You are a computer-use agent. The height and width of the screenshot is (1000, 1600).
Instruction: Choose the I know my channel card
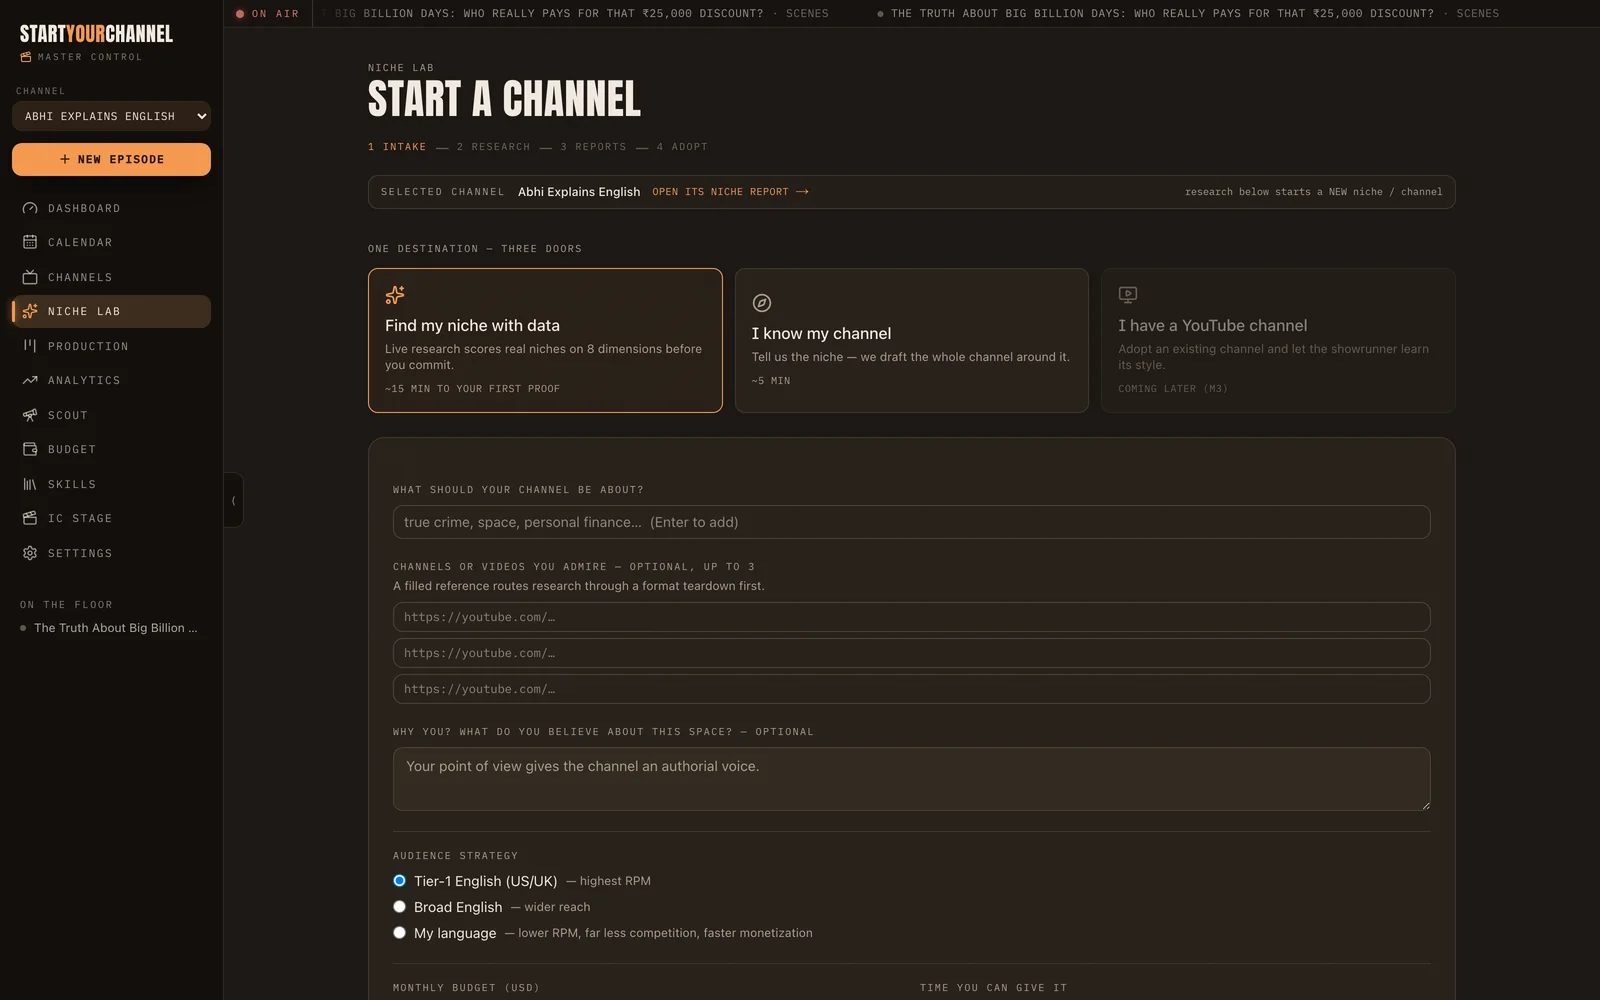click(911, 340)
